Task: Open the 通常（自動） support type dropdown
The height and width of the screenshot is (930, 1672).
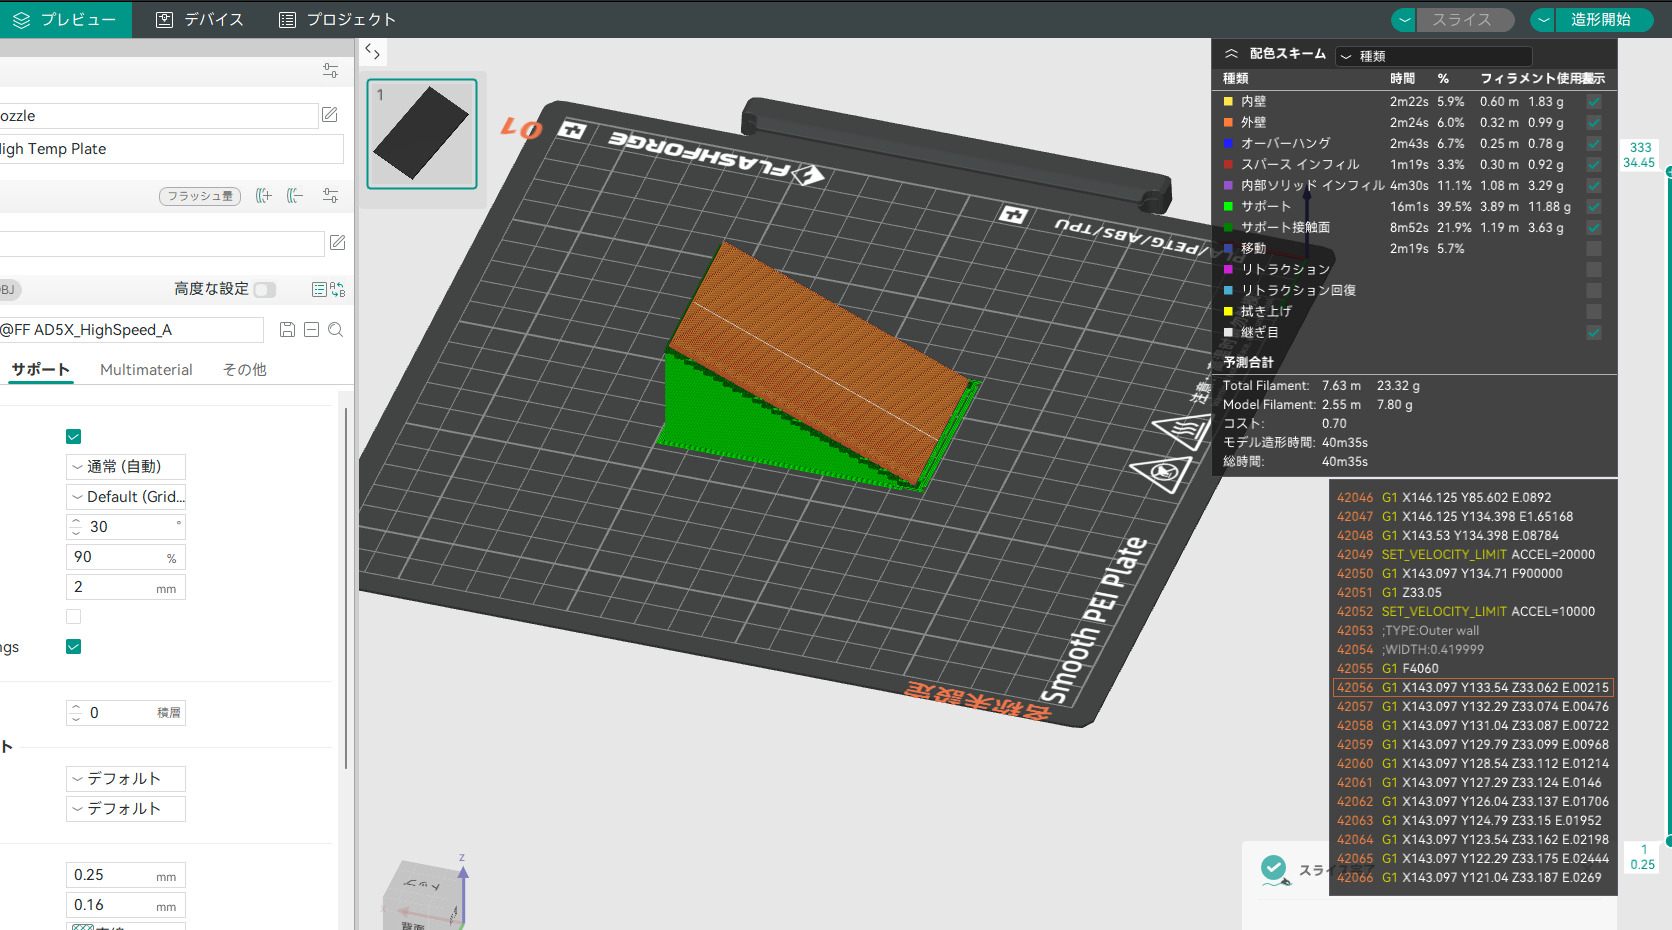Action: (125, 466)
